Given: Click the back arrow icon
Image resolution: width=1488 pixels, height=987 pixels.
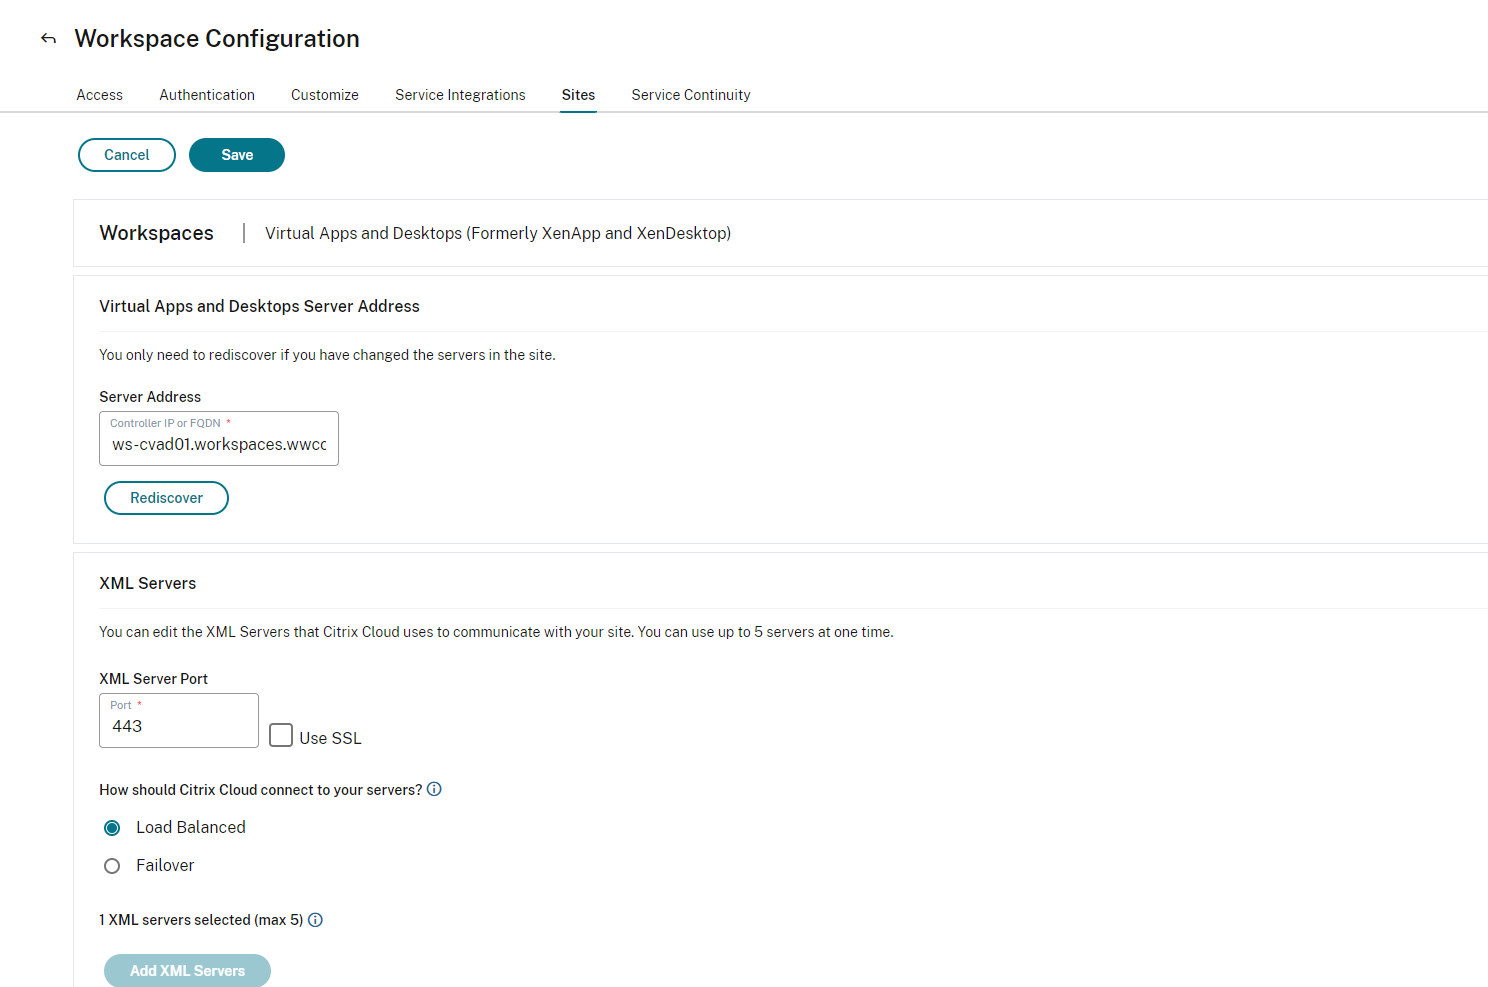Looking at the screenshot, I should (x=48, y=39).
